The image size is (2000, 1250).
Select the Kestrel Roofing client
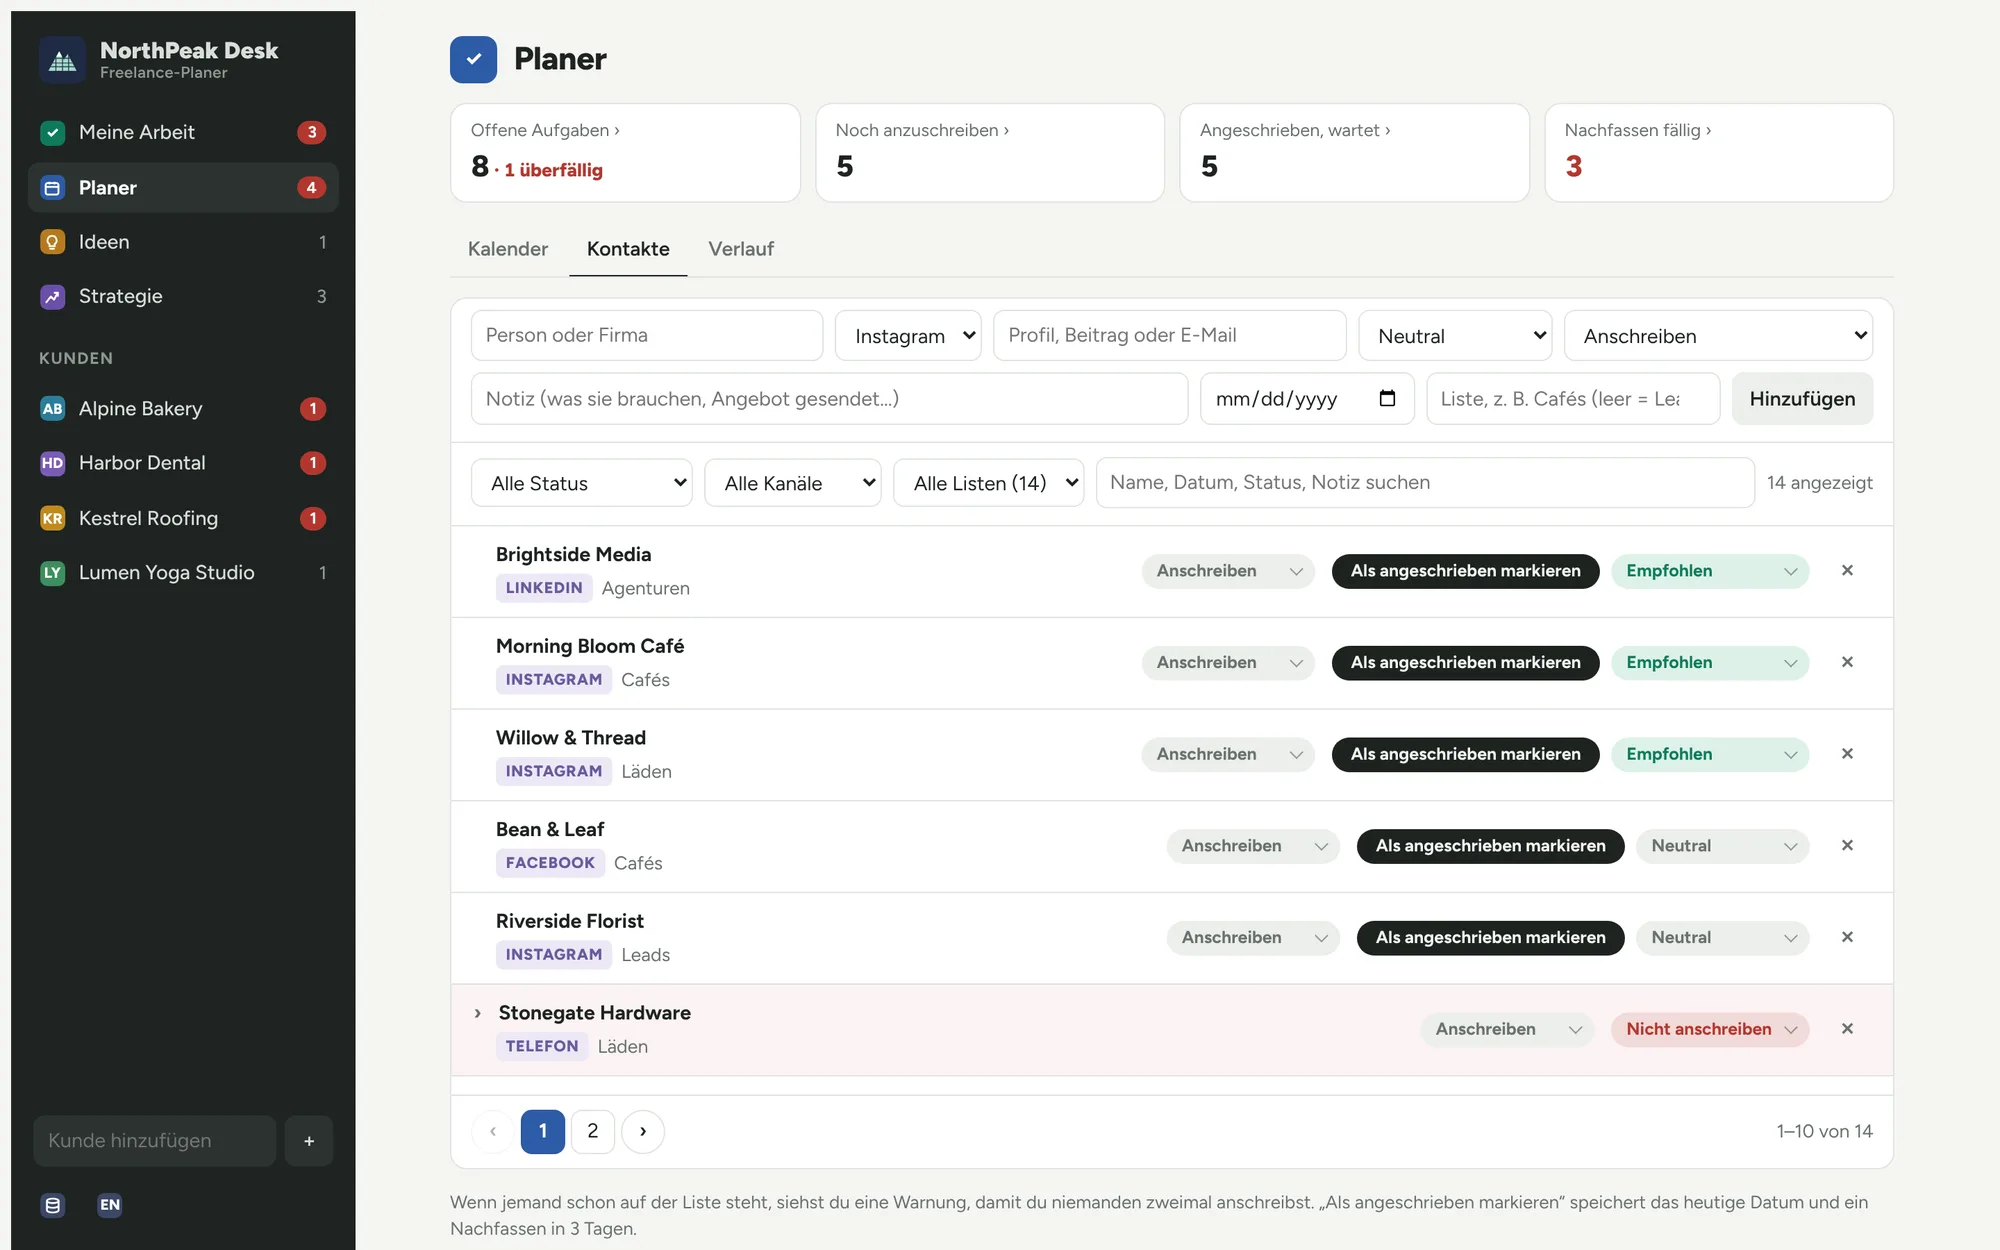tap(183, 518)
